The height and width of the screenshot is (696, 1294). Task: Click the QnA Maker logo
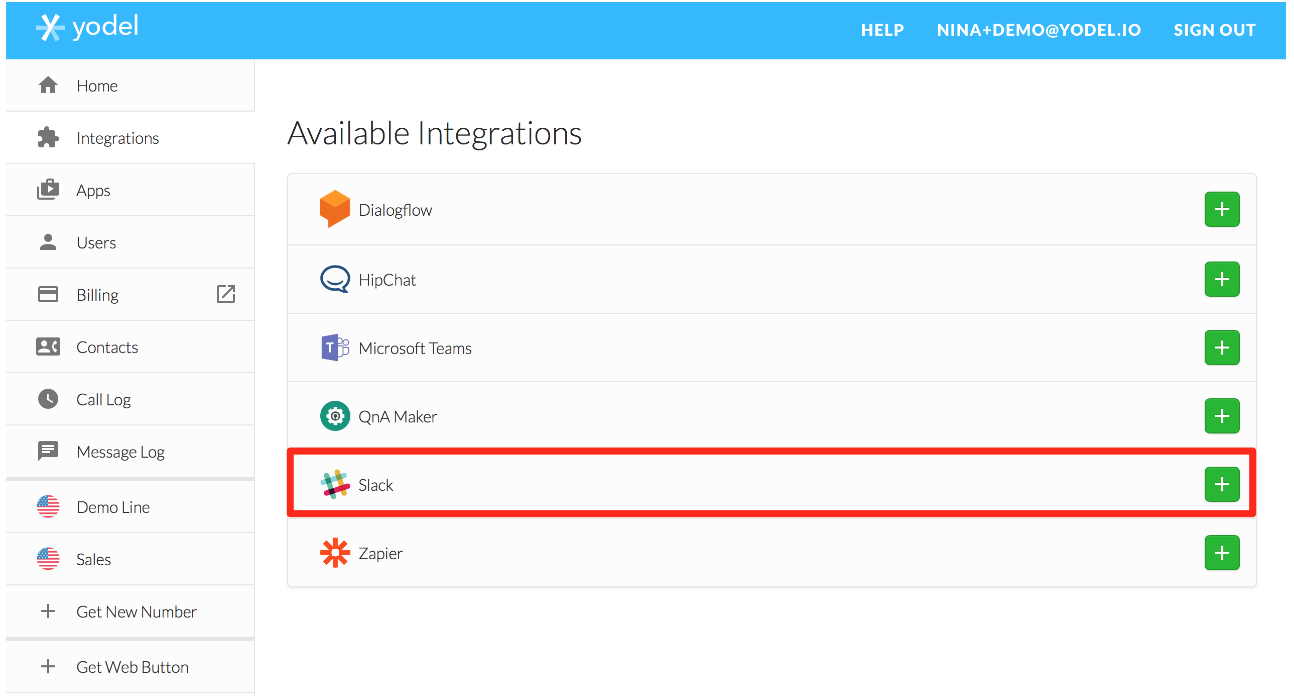[335, 416]
